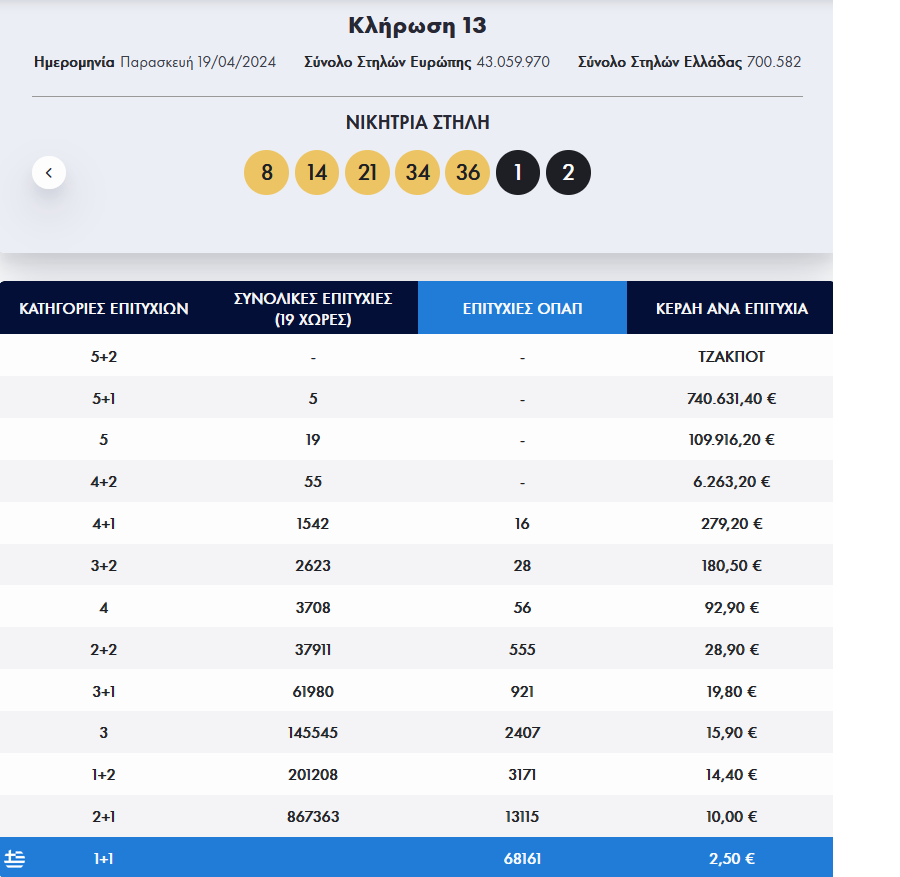Click the Greek flag icon in the 1+1 row
The image size is (900, 877).
tap(14, 859)
